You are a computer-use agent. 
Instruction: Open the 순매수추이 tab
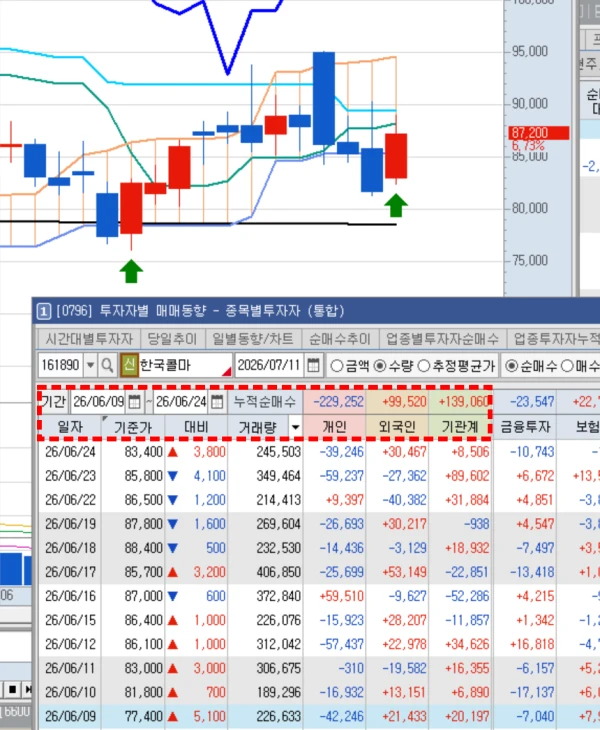[x=340, y=339]
